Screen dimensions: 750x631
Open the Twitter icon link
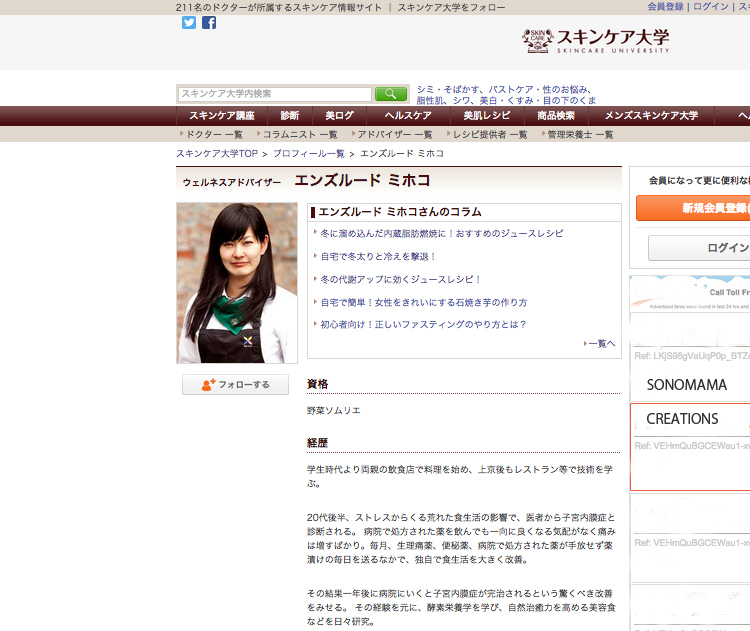[188, 22]
